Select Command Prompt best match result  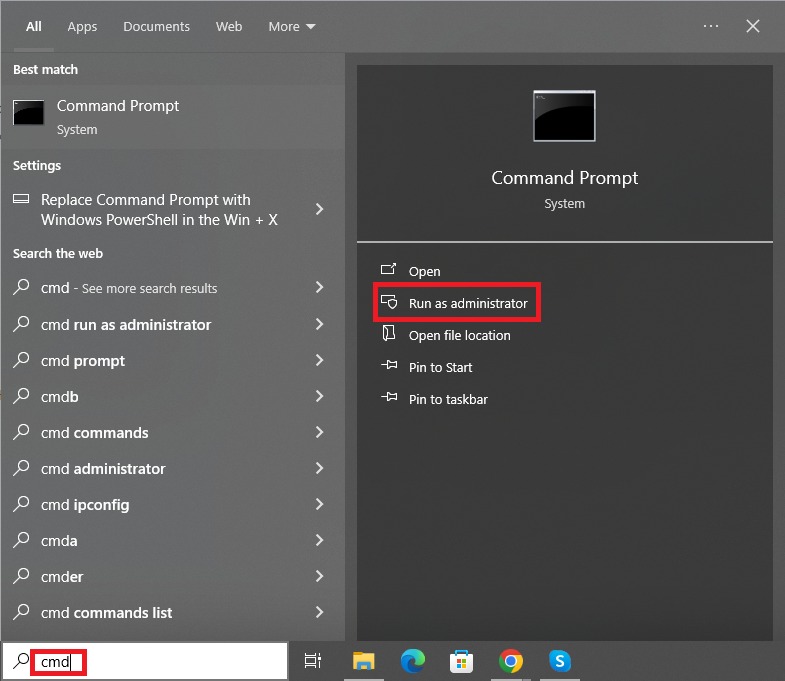[117, 115]
